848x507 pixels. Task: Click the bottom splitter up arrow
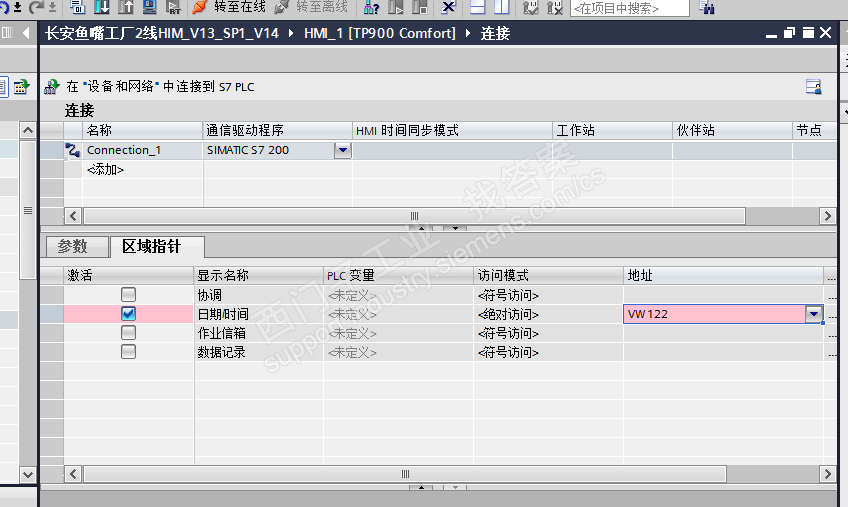(x=421, y=487)
